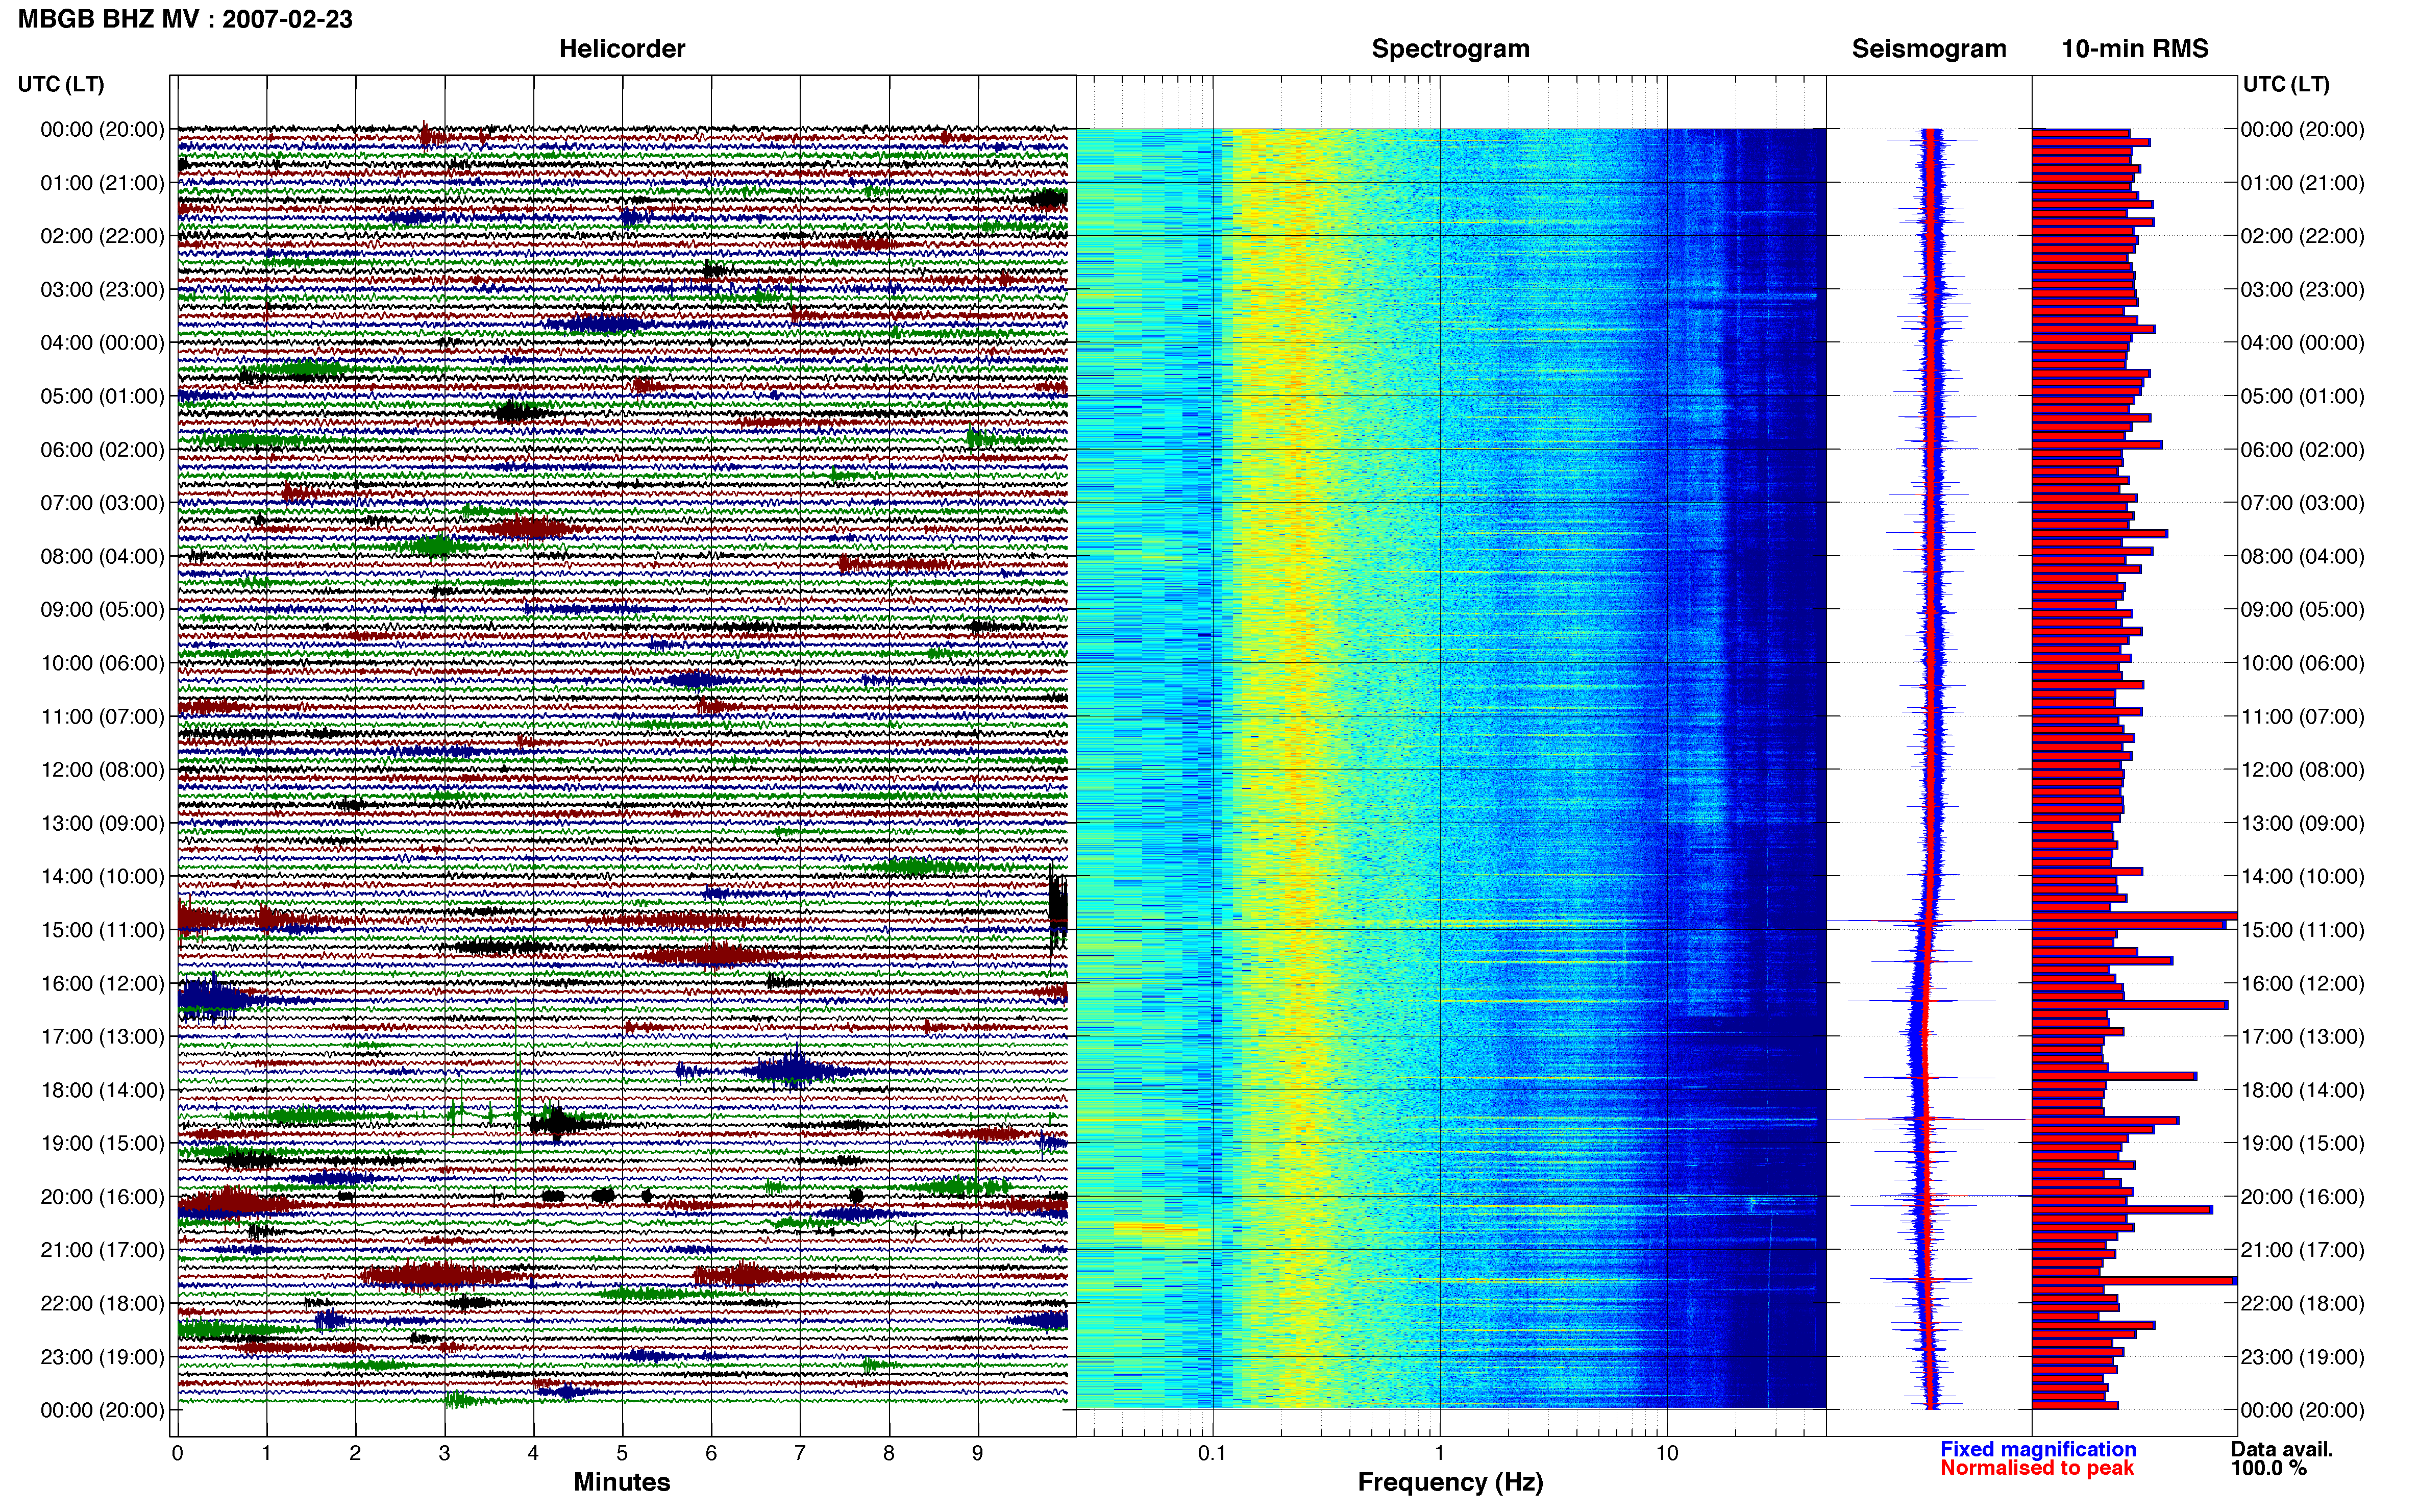Screen dimensions: 2419x1512
Task: Click right time label '01:00 (21:00)'
Action: click(2303, 183)
